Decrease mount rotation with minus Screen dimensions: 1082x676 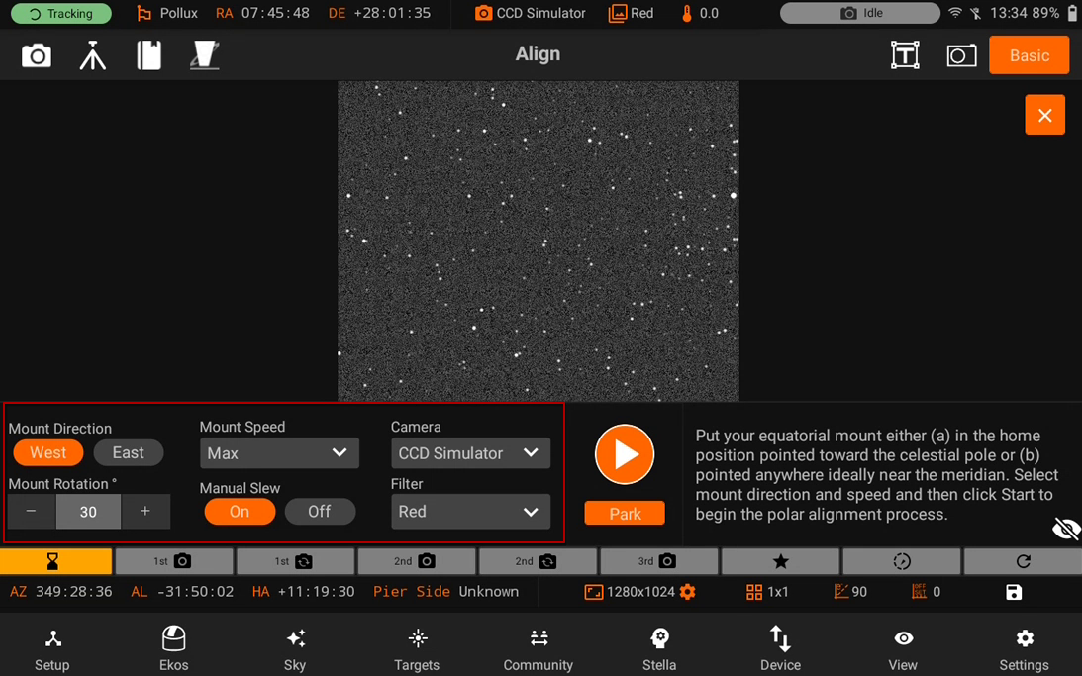(x=32, y=512)
